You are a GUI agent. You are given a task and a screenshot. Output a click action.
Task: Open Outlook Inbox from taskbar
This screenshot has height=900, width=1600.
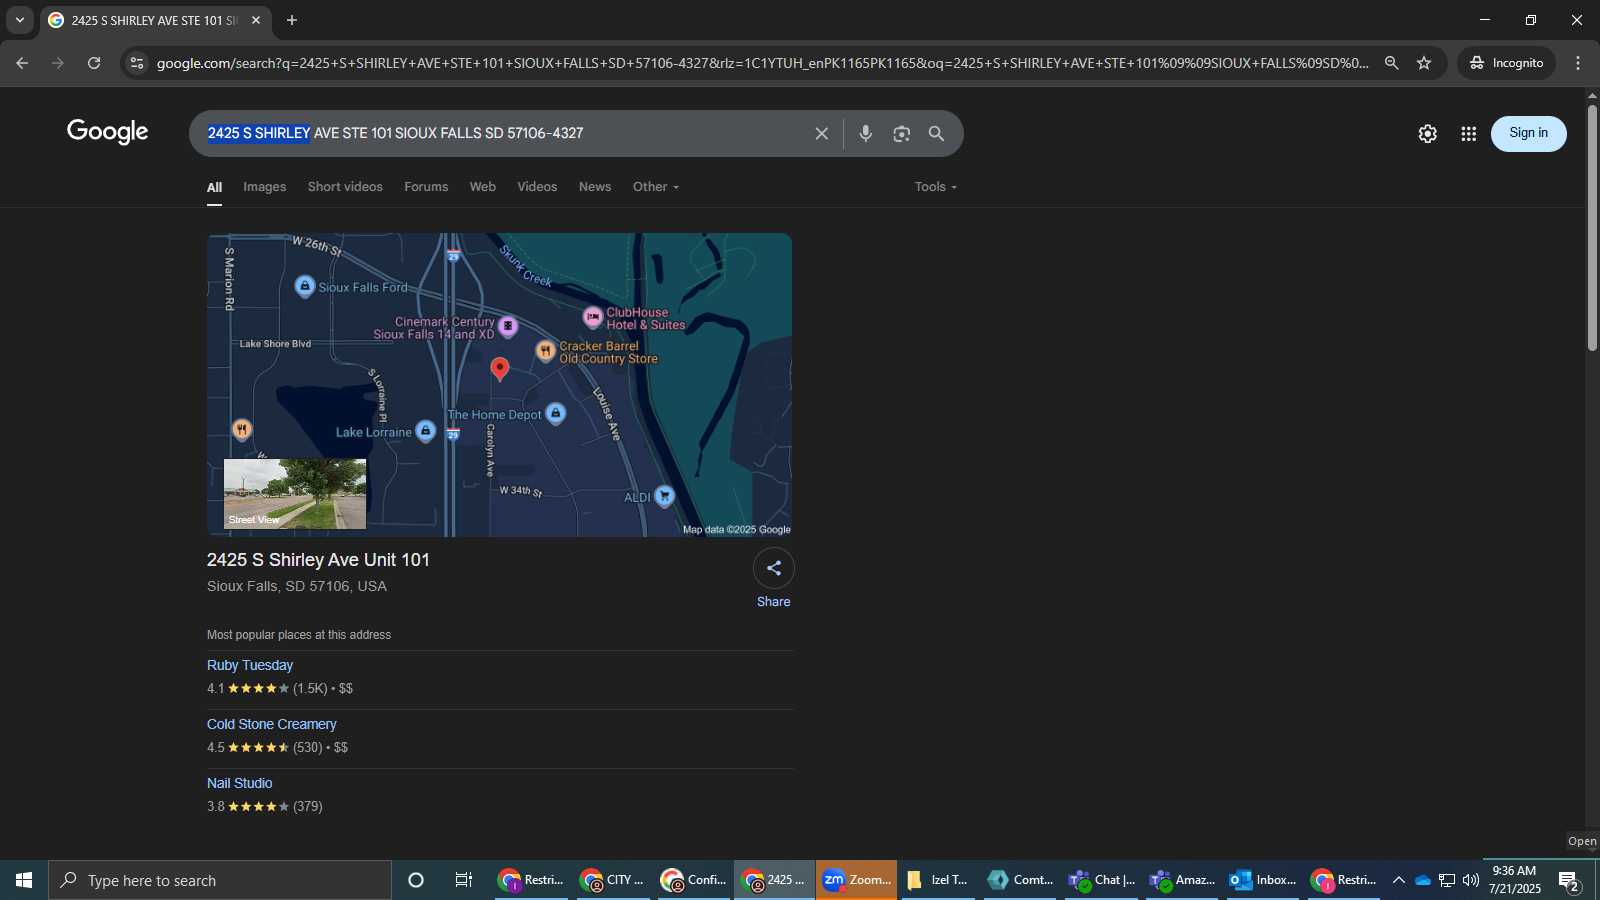tap(1263, 880)
